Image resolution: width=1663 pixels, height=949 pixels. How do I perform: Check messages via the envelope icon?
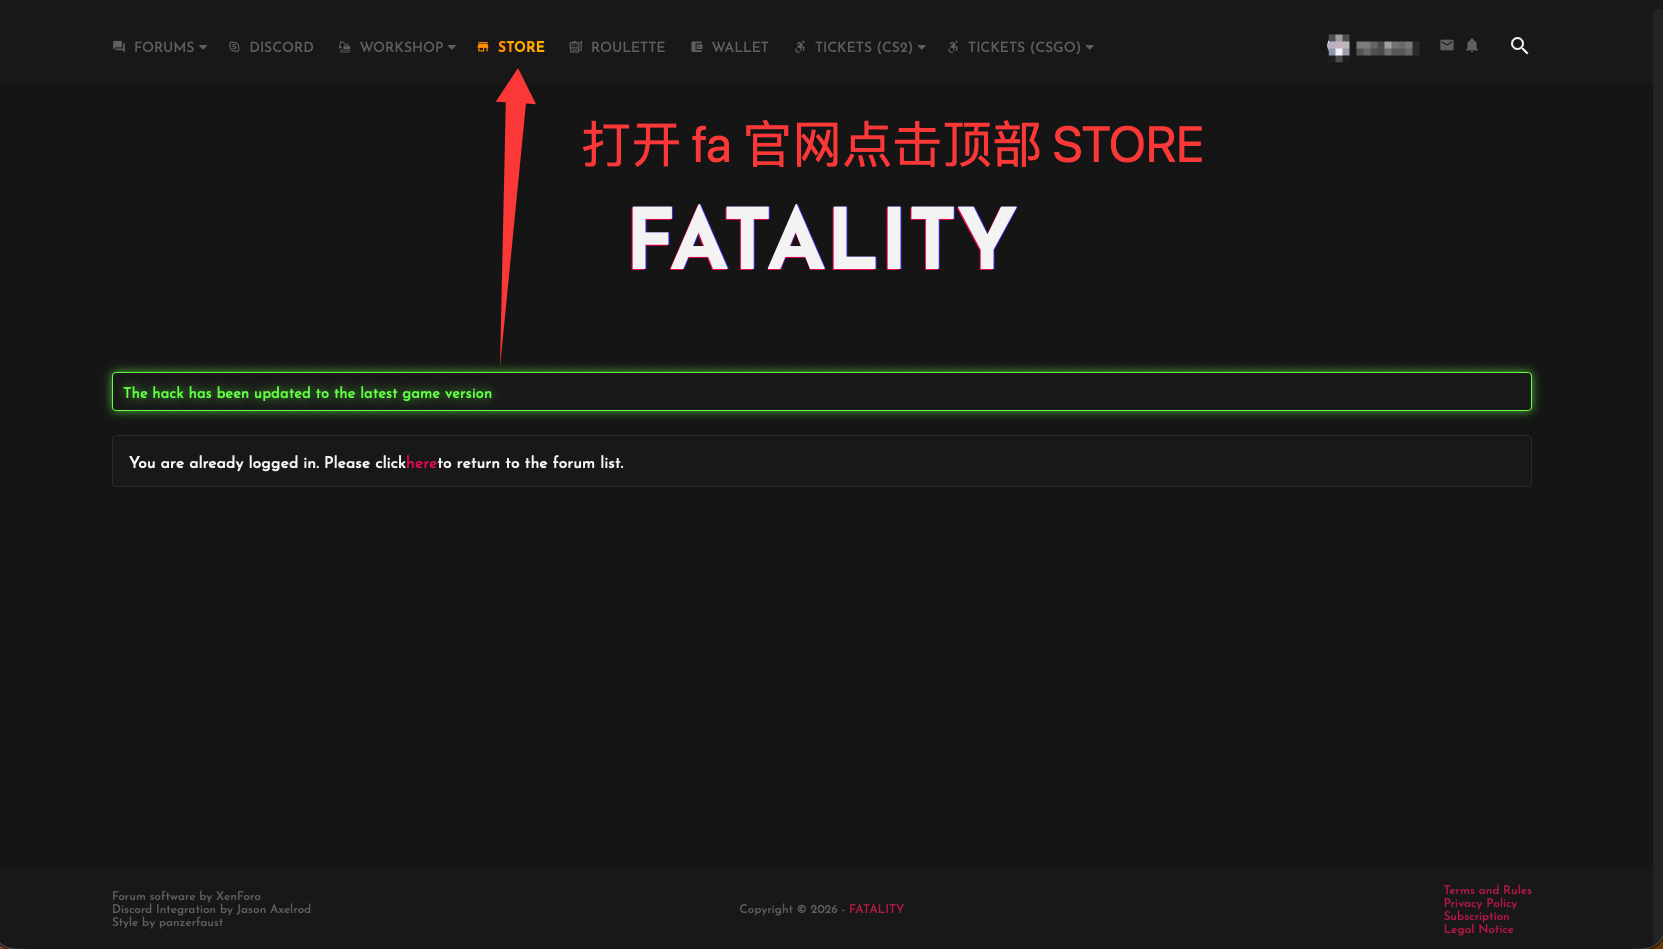pos(1446,45)
